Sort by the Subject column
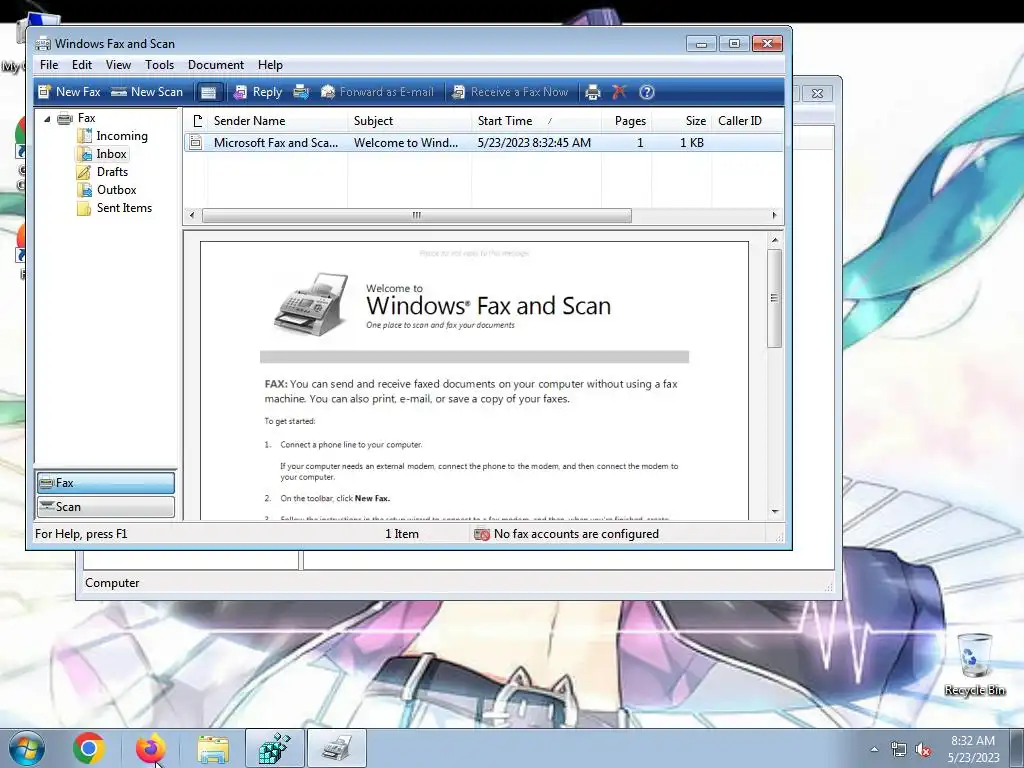The width and height of the screenshot is (1024, 768). coord(409,121)
